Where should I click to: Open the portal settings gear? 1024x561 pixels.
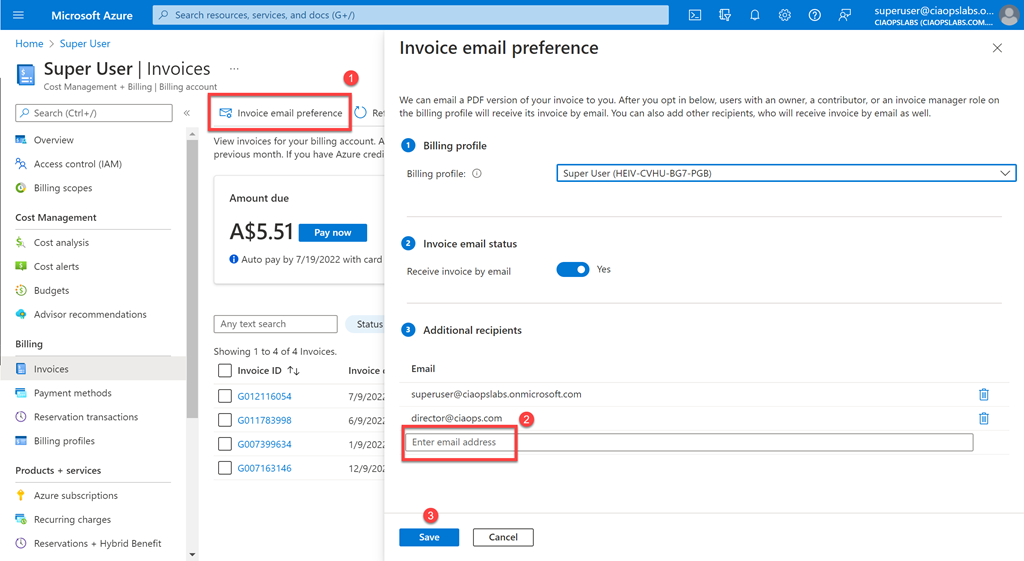click(x=785, y=15)
